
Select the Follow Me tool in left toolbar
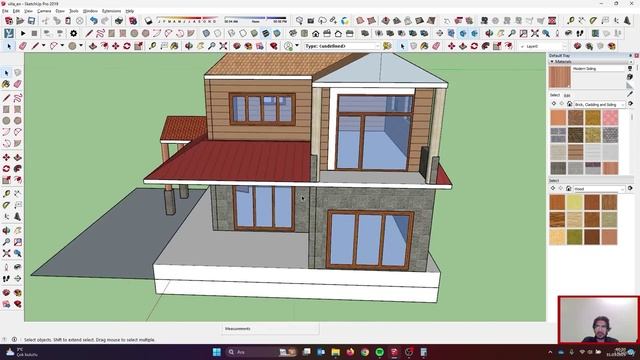click(x=18, y=169)
